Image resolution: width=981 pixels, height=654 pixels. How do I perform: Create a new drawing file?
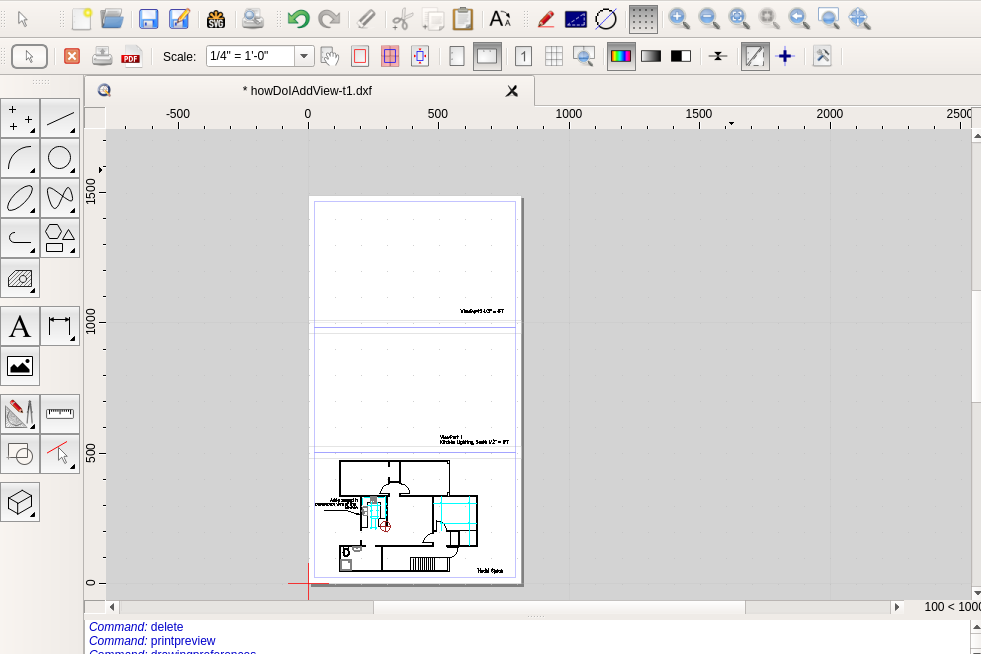81,19
